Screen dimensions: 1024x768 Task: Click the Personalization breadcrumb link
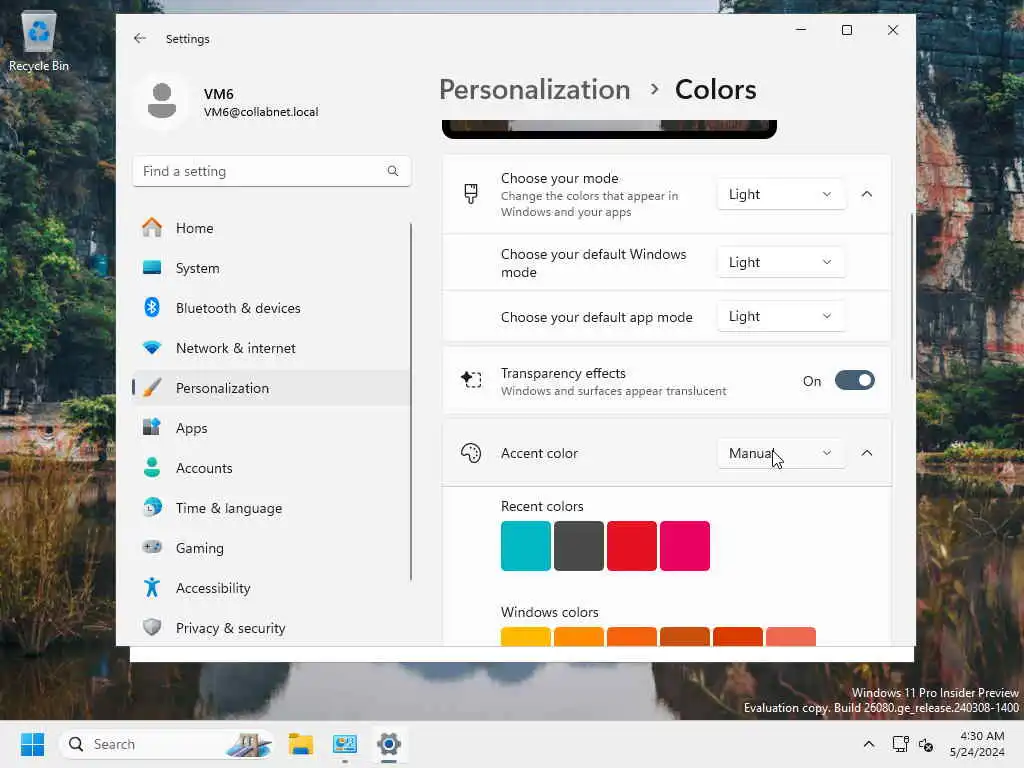pos(534,89)
